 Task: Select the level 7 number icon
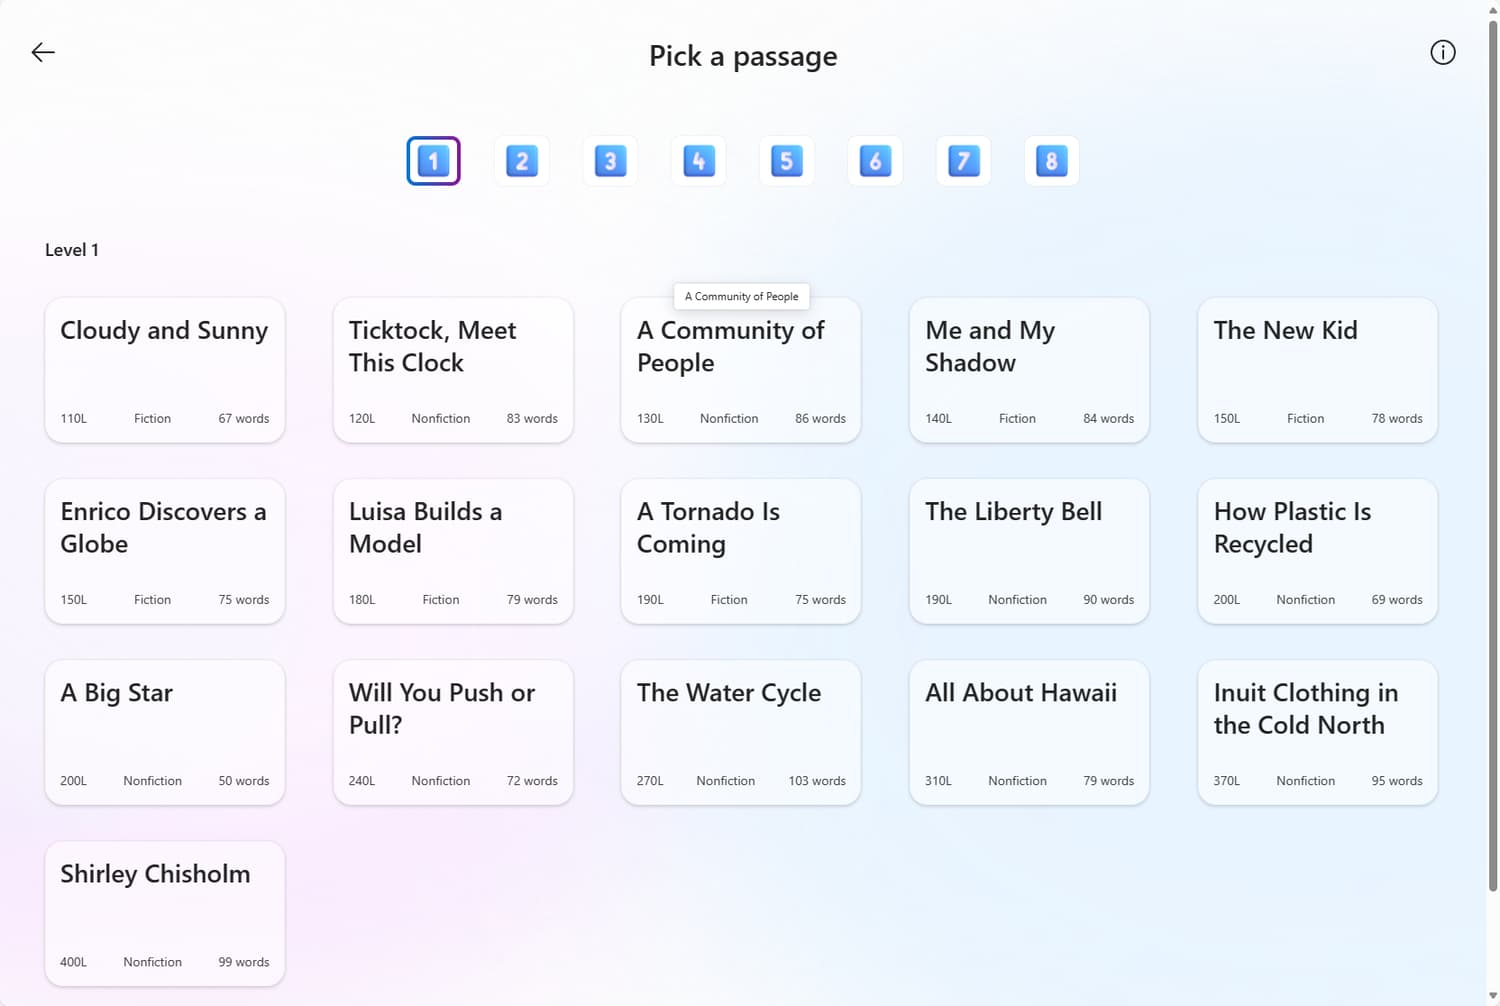[x=963, y=161]
